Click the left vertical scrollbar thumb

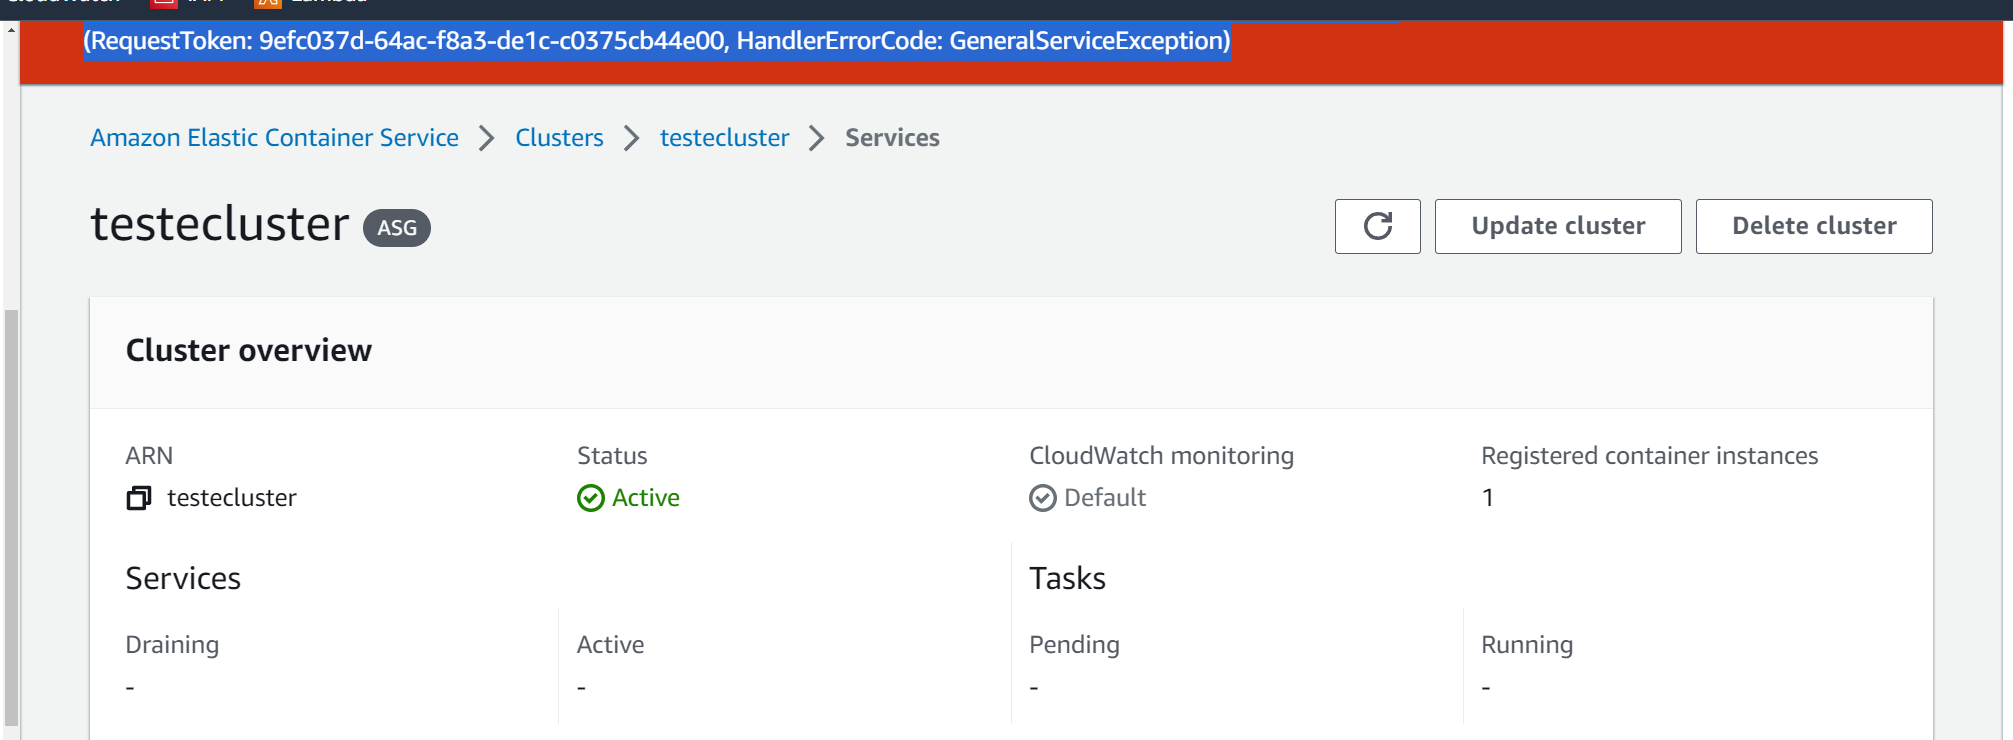pos(11,517)
